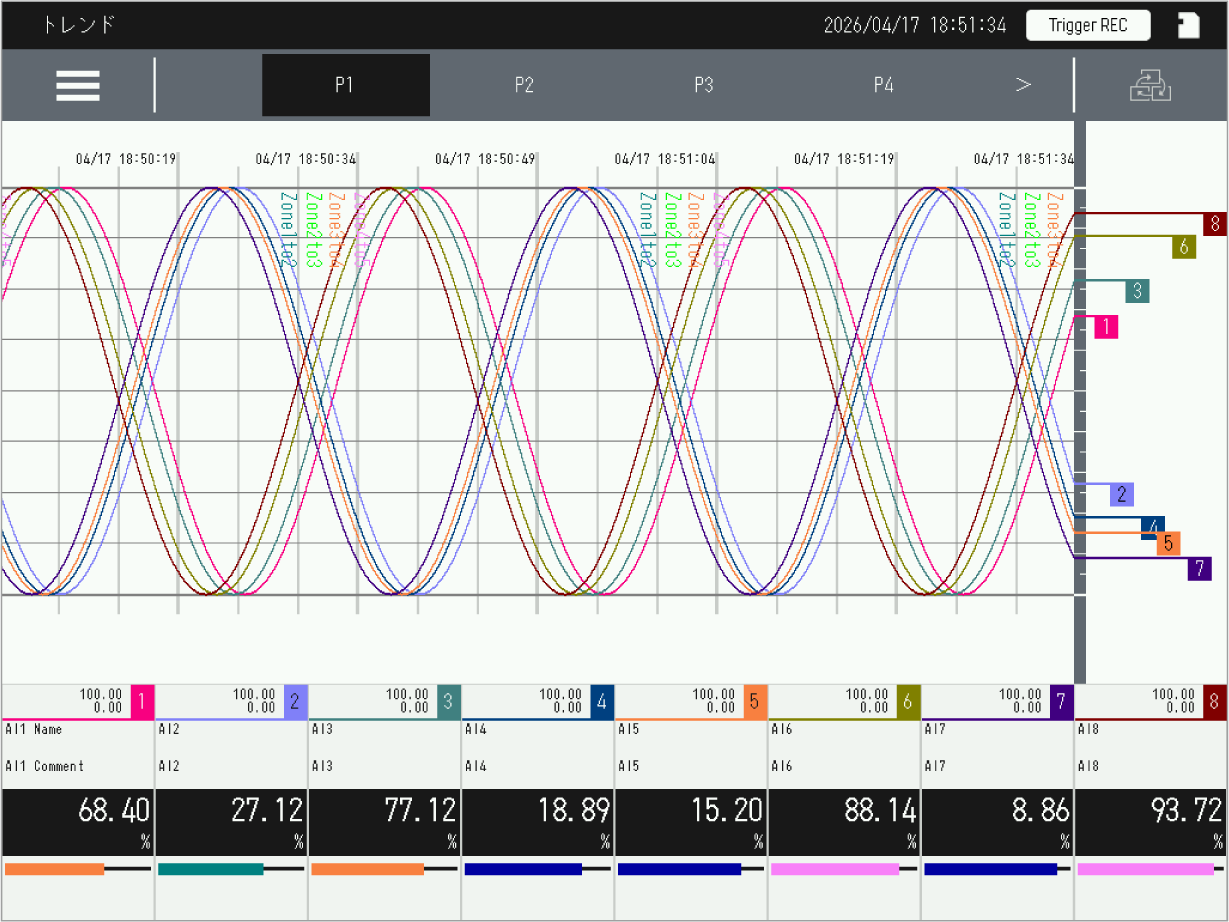Switch to the P4 page tab
The width and height of the screenshot is (1229, 922).
(x=883, y=85)
